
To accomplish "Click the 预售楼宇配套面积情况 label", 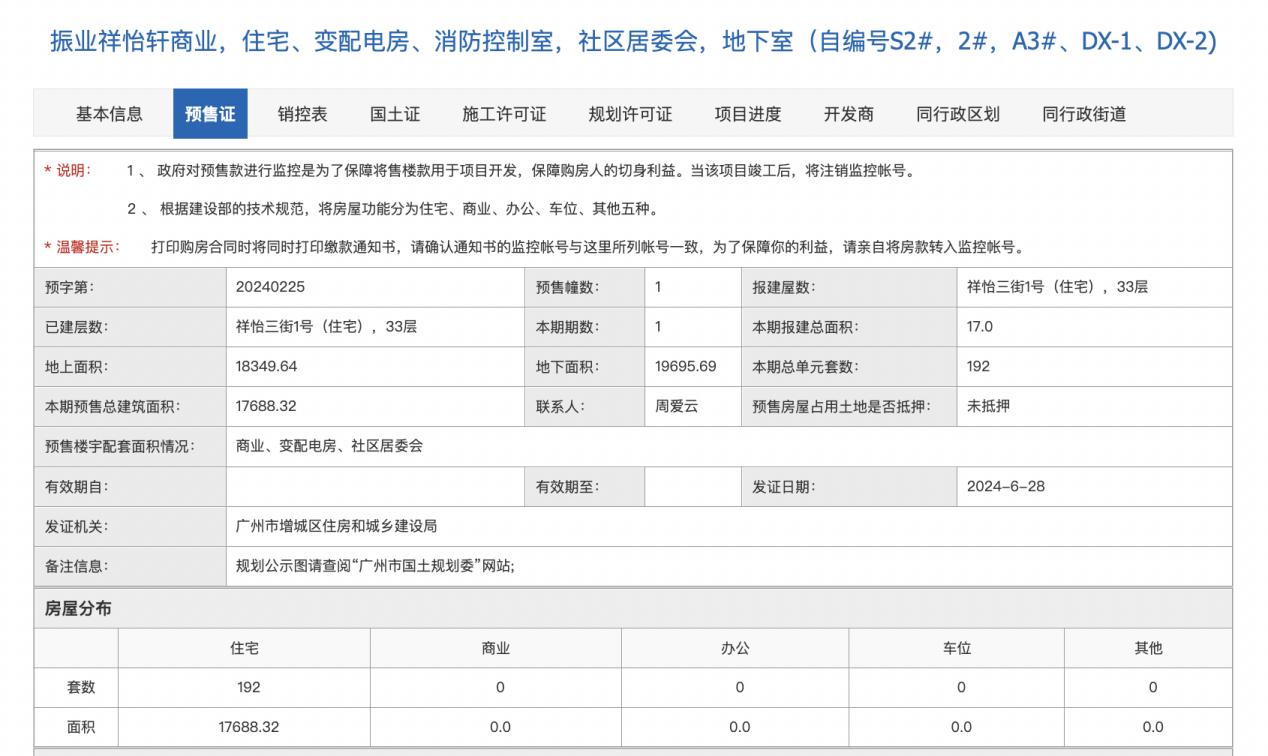I will tap(120, 447).
